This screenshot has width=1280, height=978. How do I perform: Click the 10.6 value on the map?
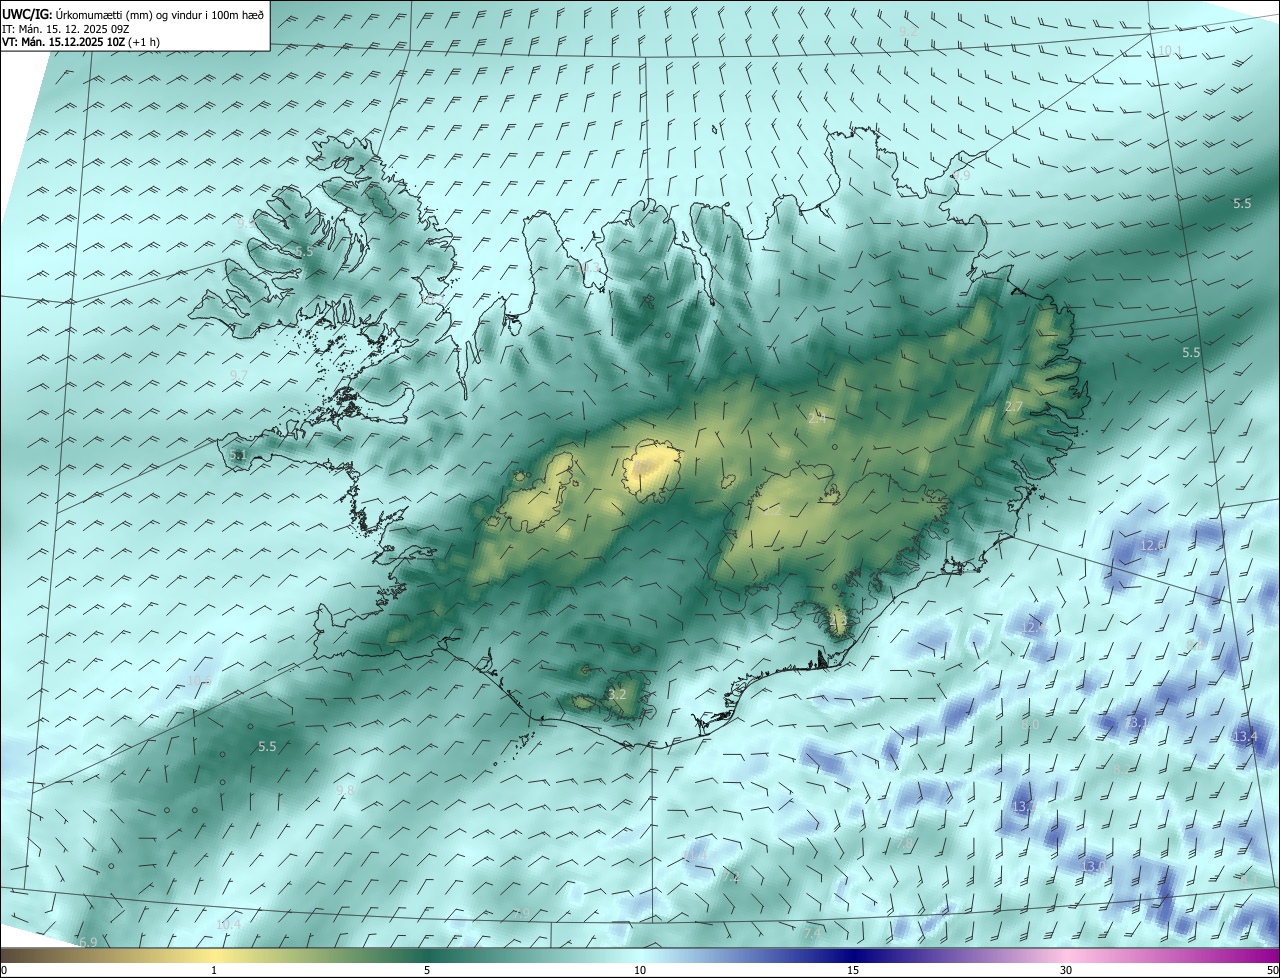click(199, 680)
